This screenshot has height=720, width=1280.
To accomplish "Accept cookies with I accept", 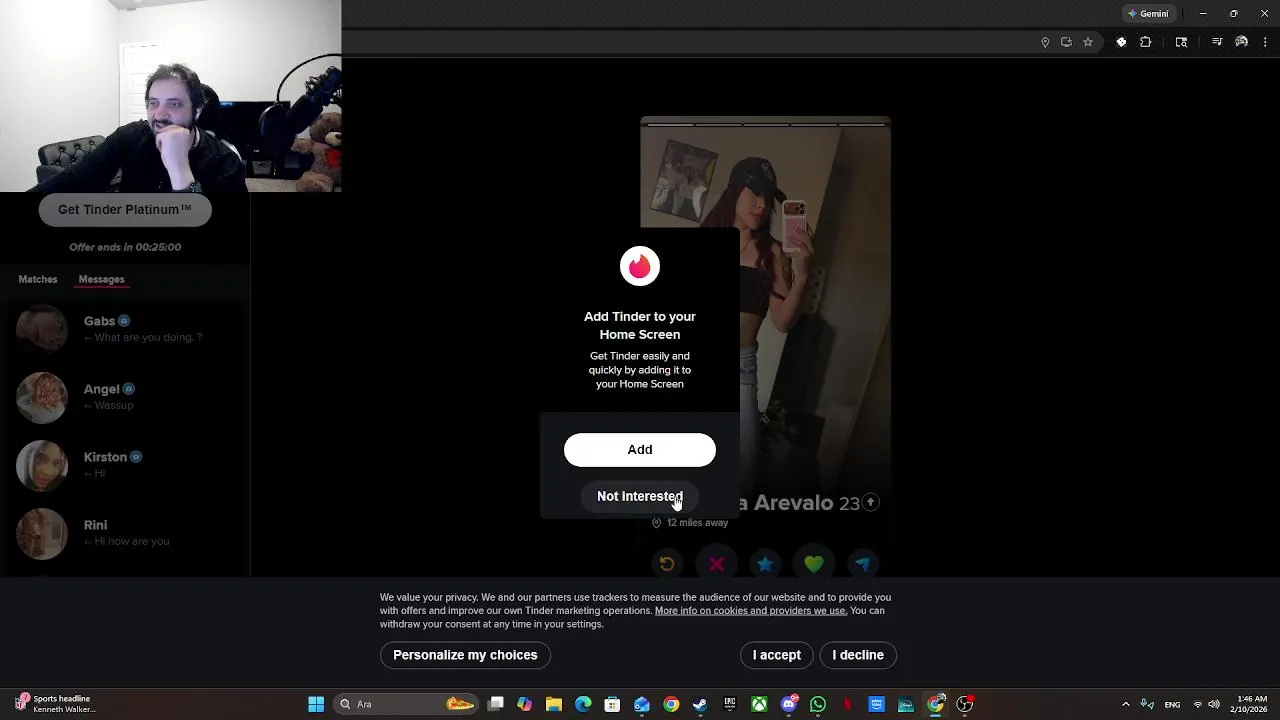I will coord(777,655).
